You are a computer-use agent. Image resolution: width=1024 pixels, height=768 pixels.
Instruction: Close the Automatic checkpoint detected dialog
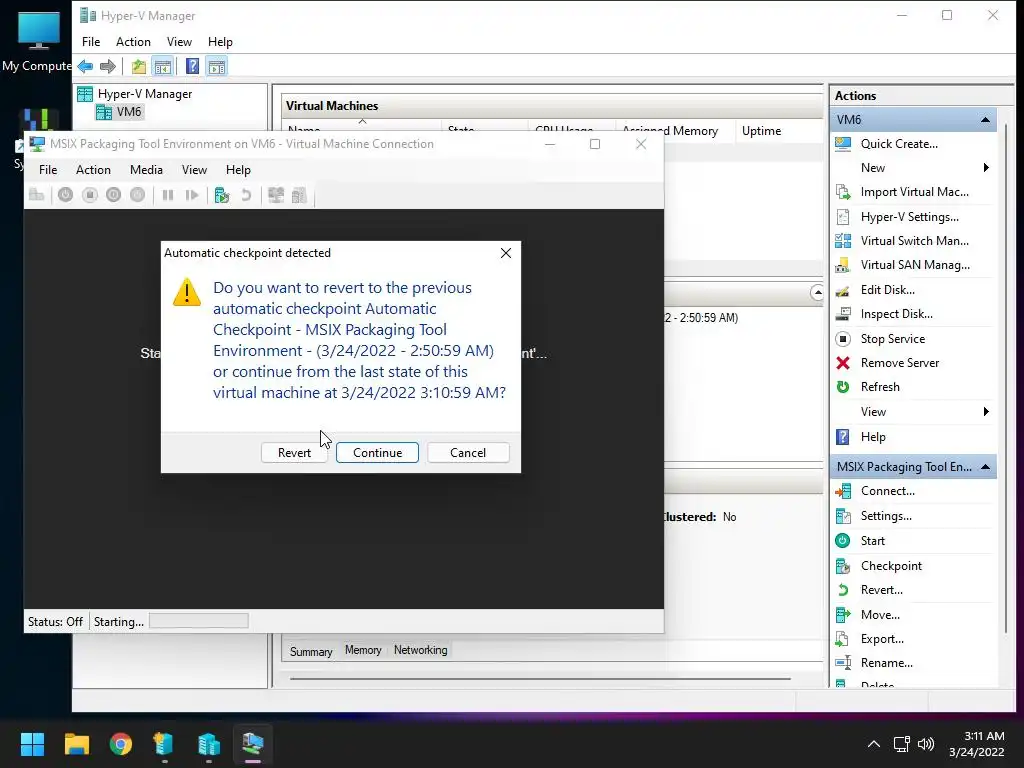(505, 253)
